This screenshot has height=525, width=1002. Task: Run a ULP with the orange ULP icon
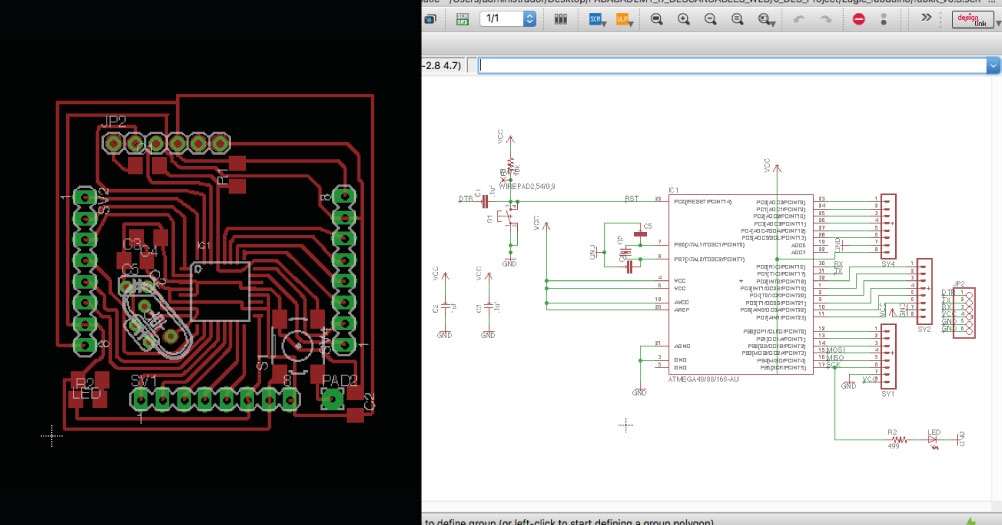pos(624,20)
